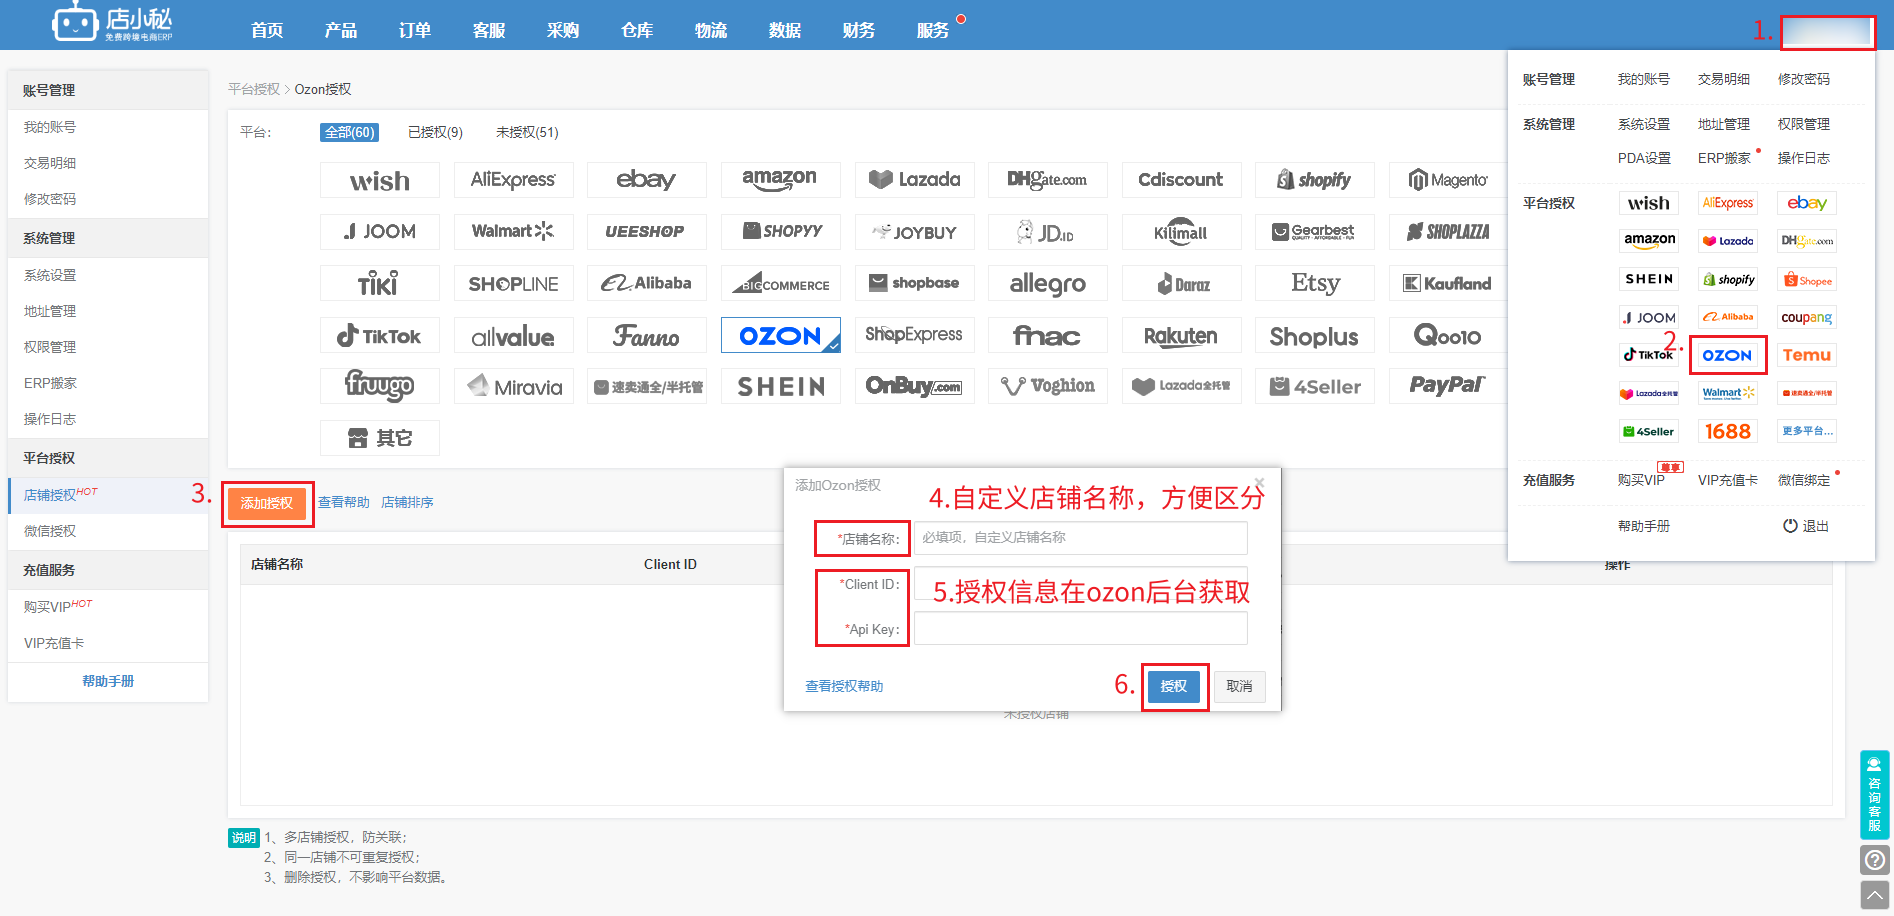Screen dimensions: 1894x916
Task: Open the online customer service widget
Action: tap(1874, 795)
